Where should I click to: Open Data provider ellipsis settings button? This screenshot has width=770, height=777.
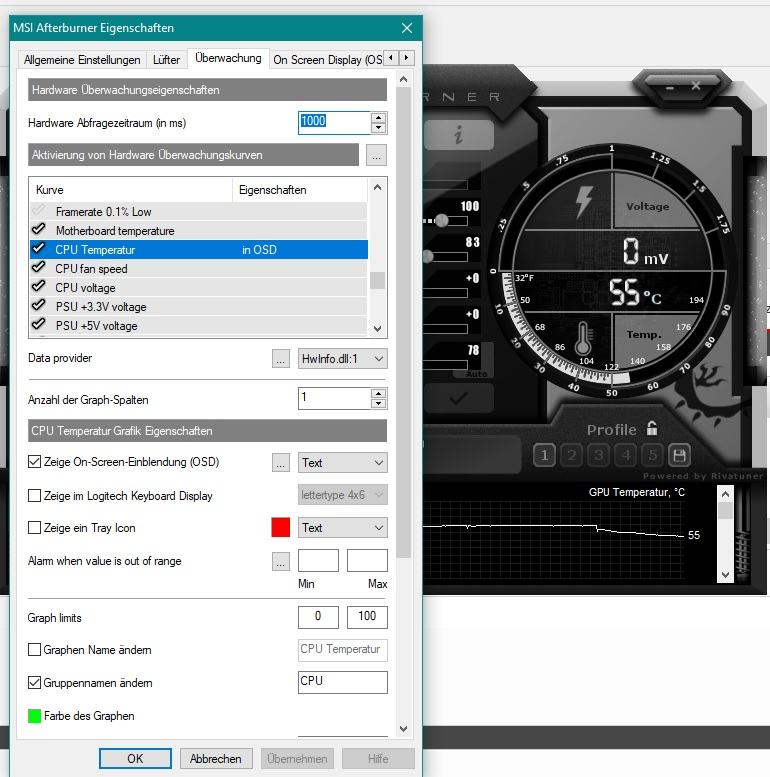pos(280,359)
